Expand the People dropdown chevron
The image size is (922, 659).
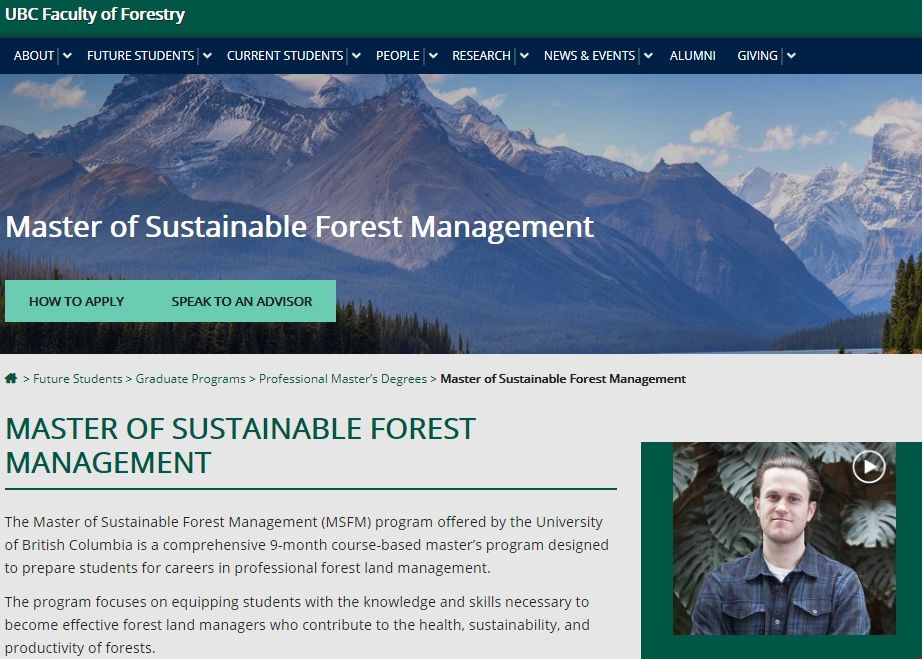pos(432,56)
